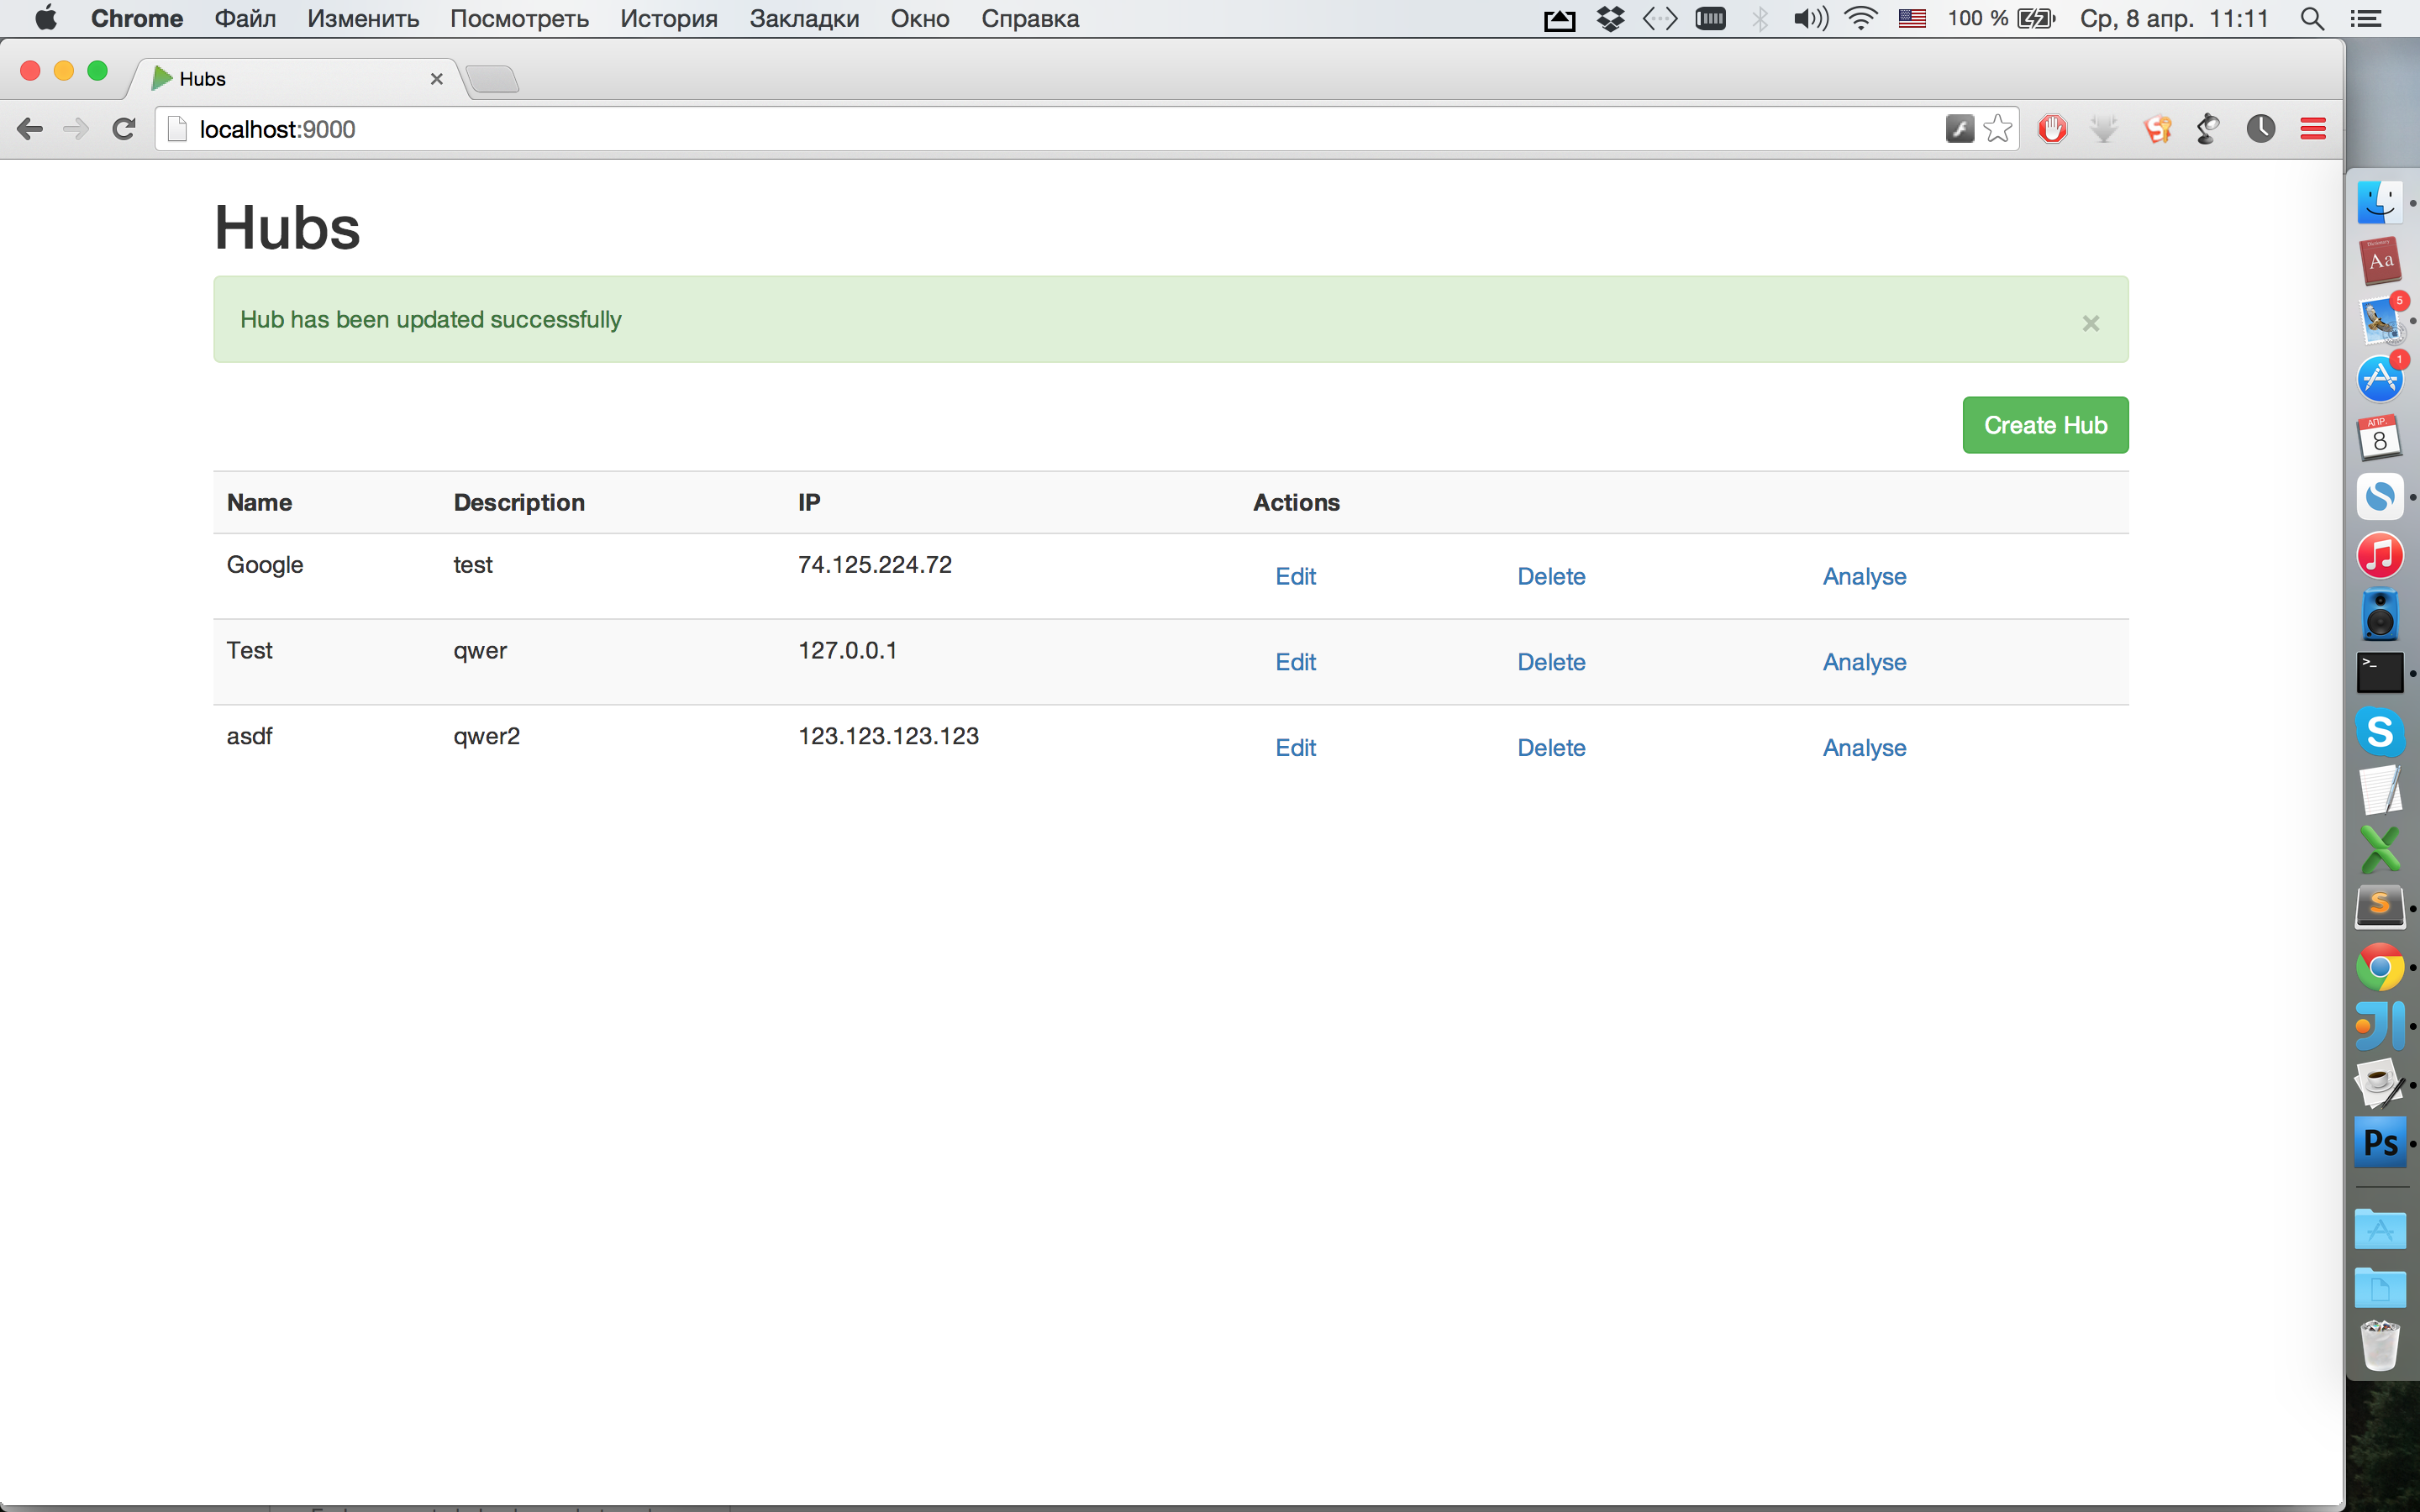2420x1512 pixels.
Task: Open a new tab with the tab button
Action: click(492, 79)
